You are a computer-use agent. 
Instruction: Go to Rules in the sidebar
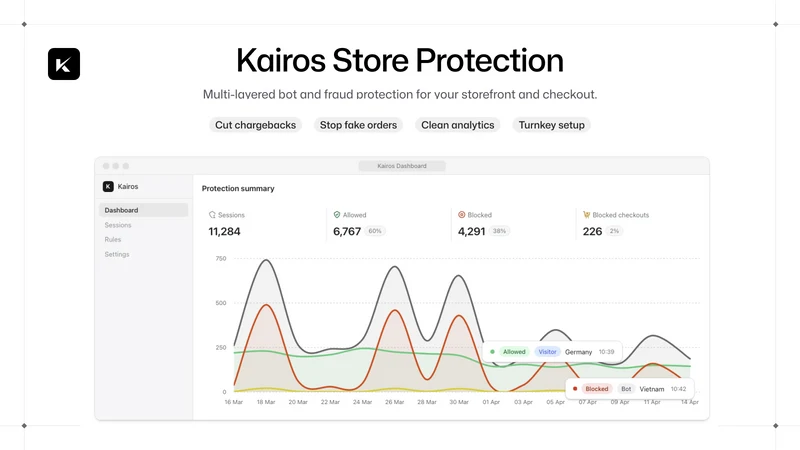[113, 239]
